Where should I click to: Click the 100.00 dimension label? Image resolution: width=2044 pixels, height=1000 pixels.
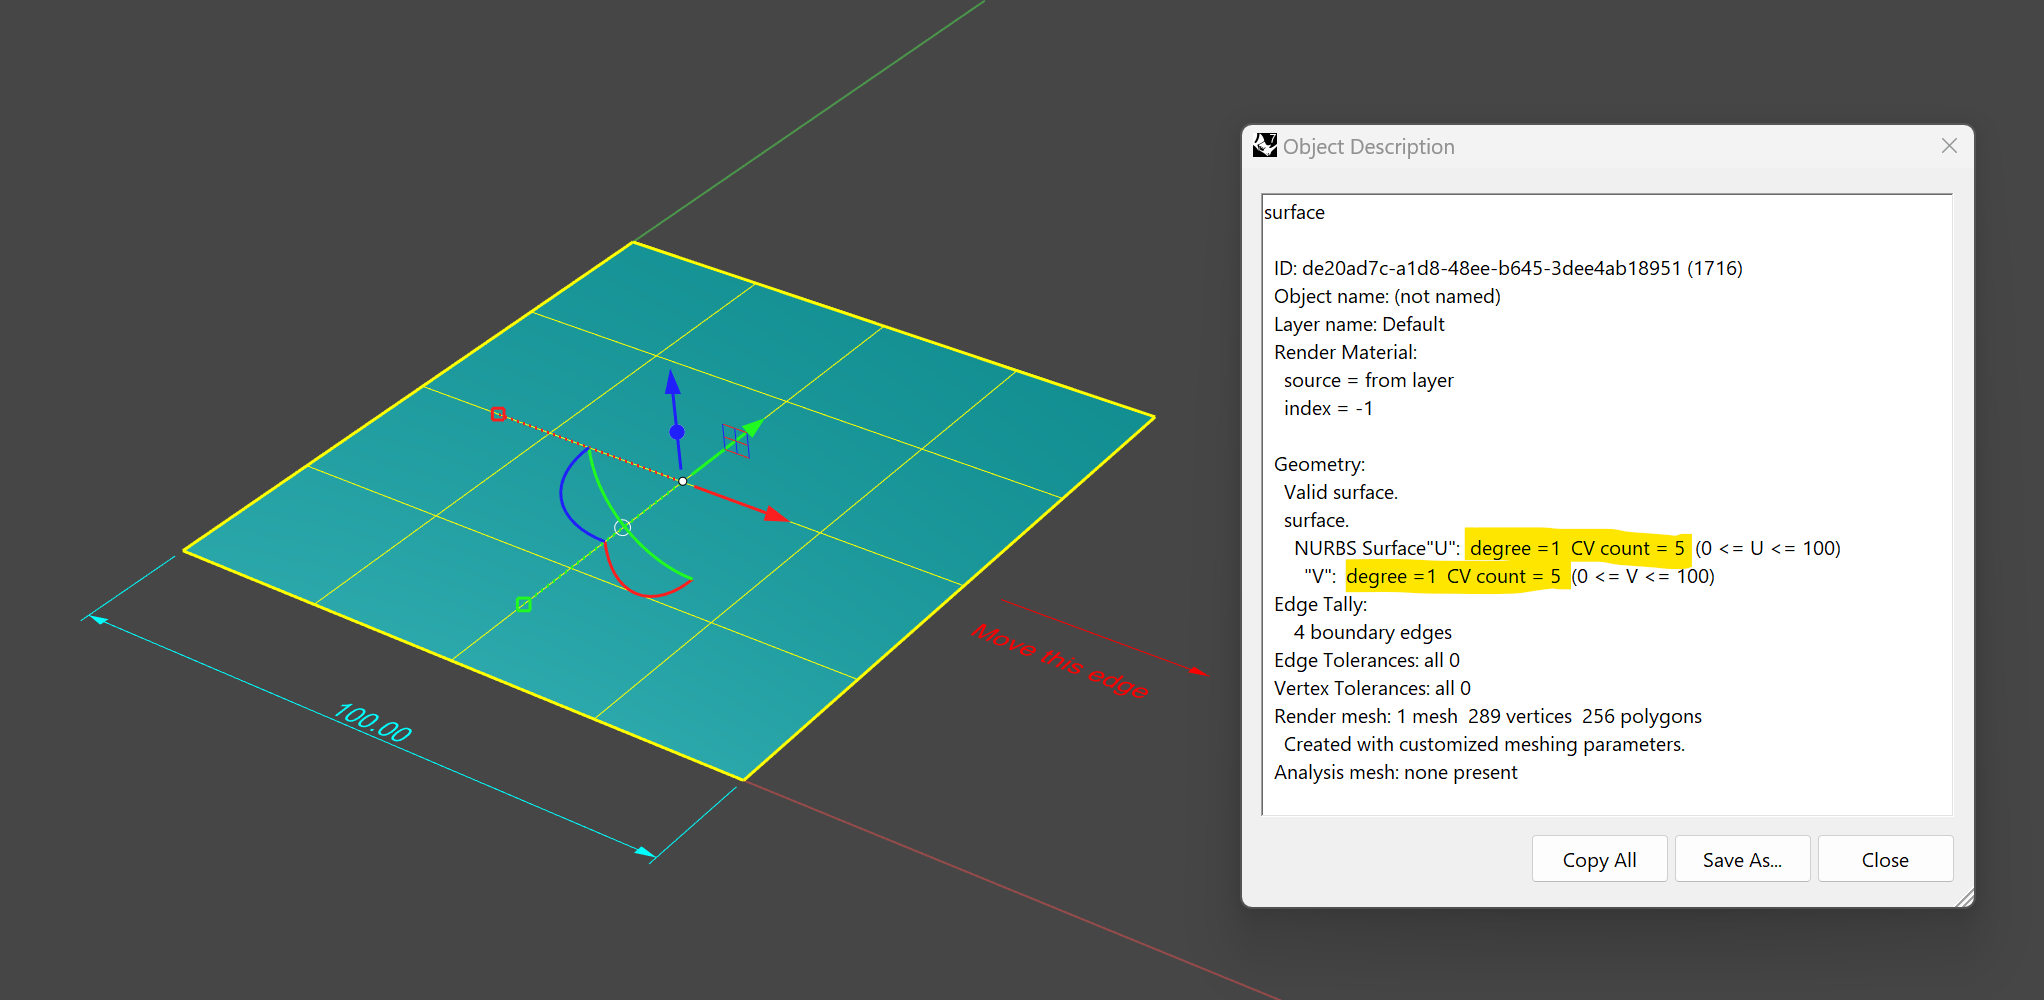click(372, 722)
